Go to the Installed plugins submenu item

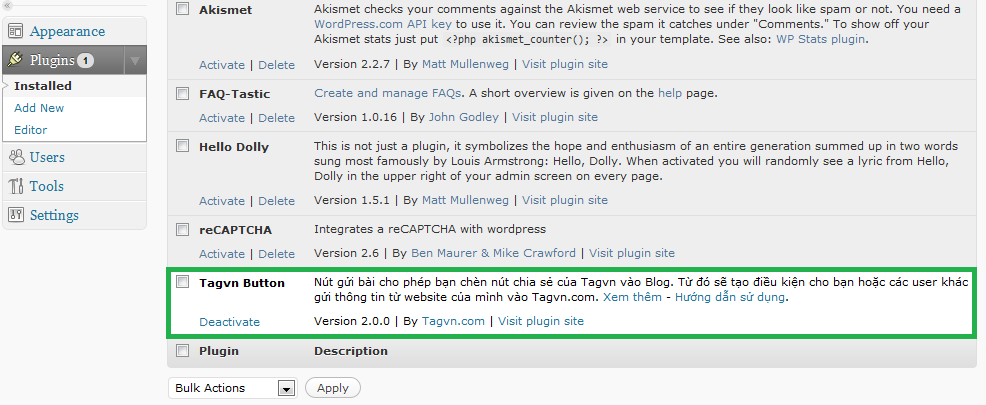point(43,86)
